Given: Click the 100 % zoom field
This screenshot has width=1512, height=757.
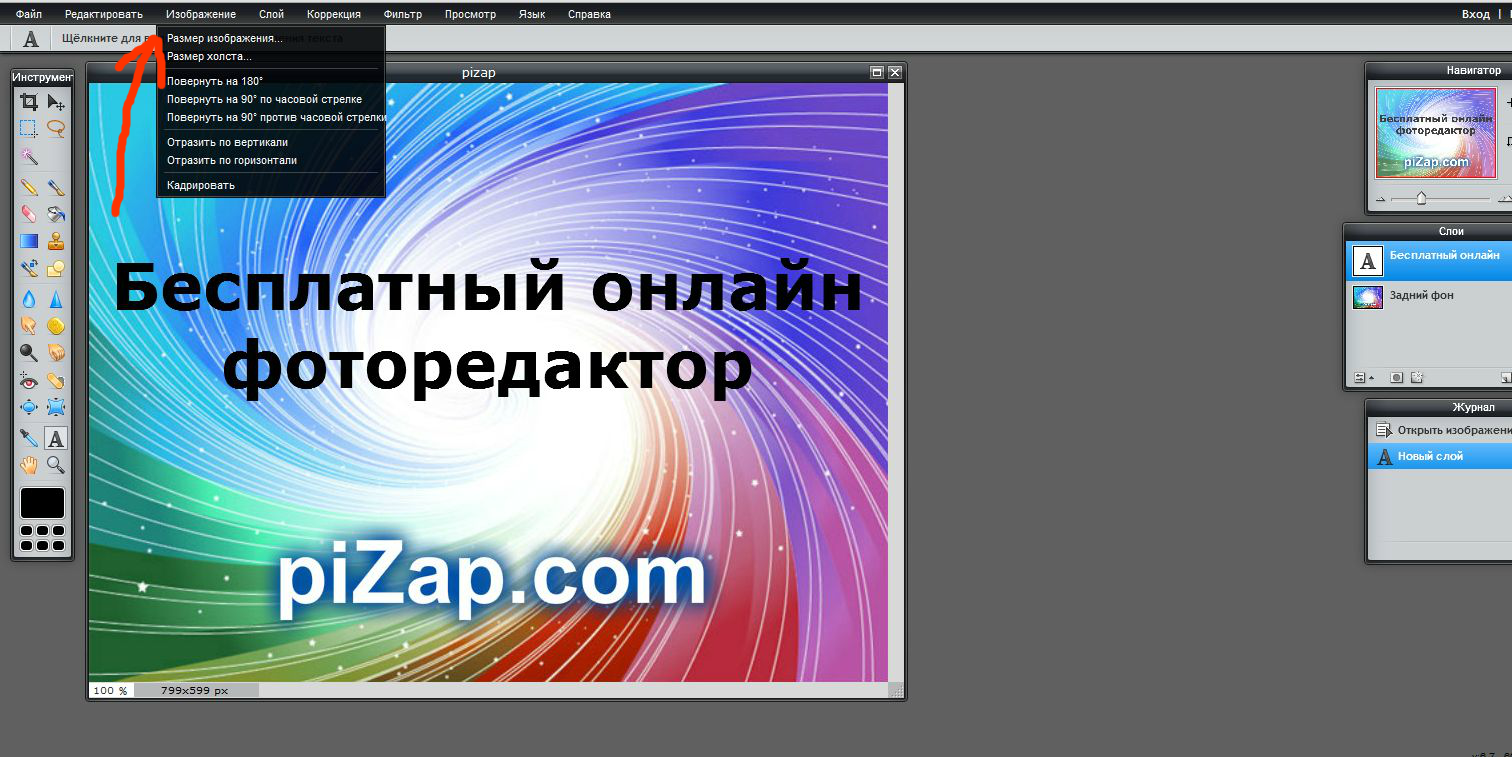Looking at the screenshot, I should pos(110,690).
